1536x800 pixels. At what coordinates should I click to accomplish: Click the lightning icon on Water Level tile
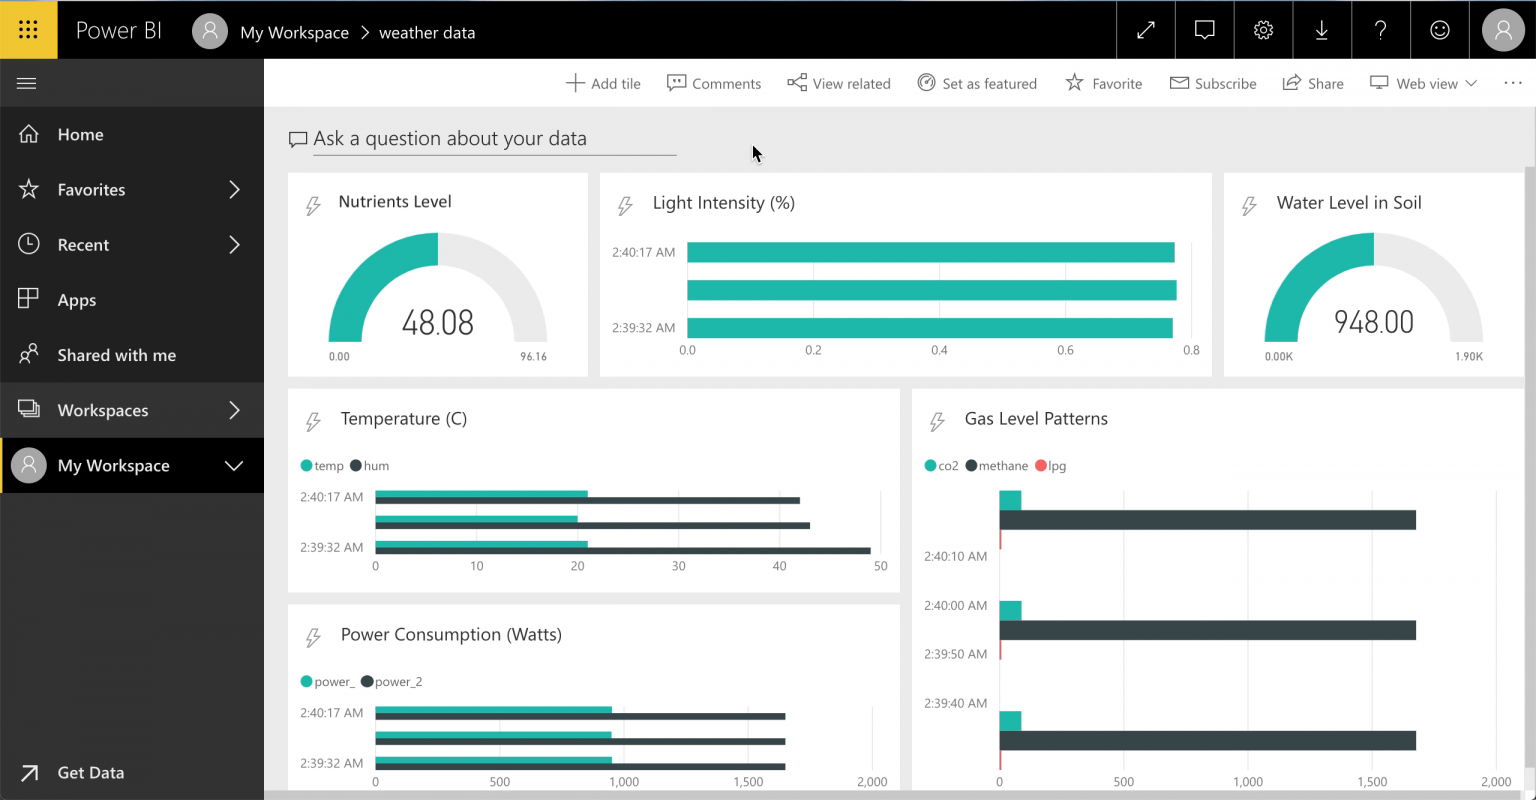coord(1249,206)
